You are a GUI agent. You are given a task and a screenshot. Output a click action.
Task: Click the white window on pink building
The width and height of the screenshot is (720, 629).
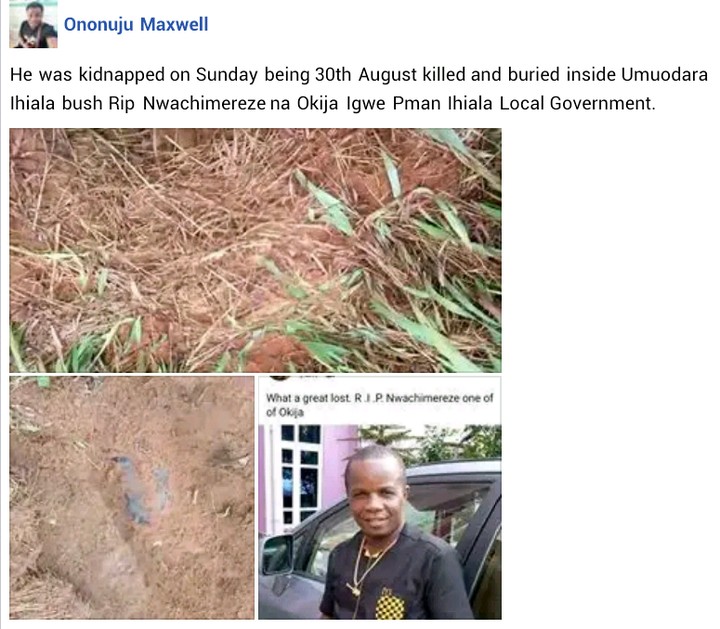[299, 473]
